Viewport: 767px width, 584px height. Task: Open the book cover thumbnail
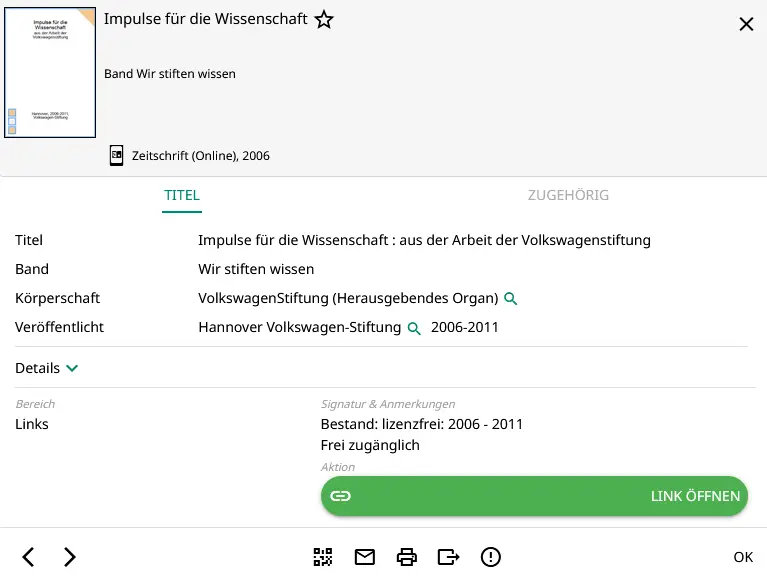coord(50,72)
